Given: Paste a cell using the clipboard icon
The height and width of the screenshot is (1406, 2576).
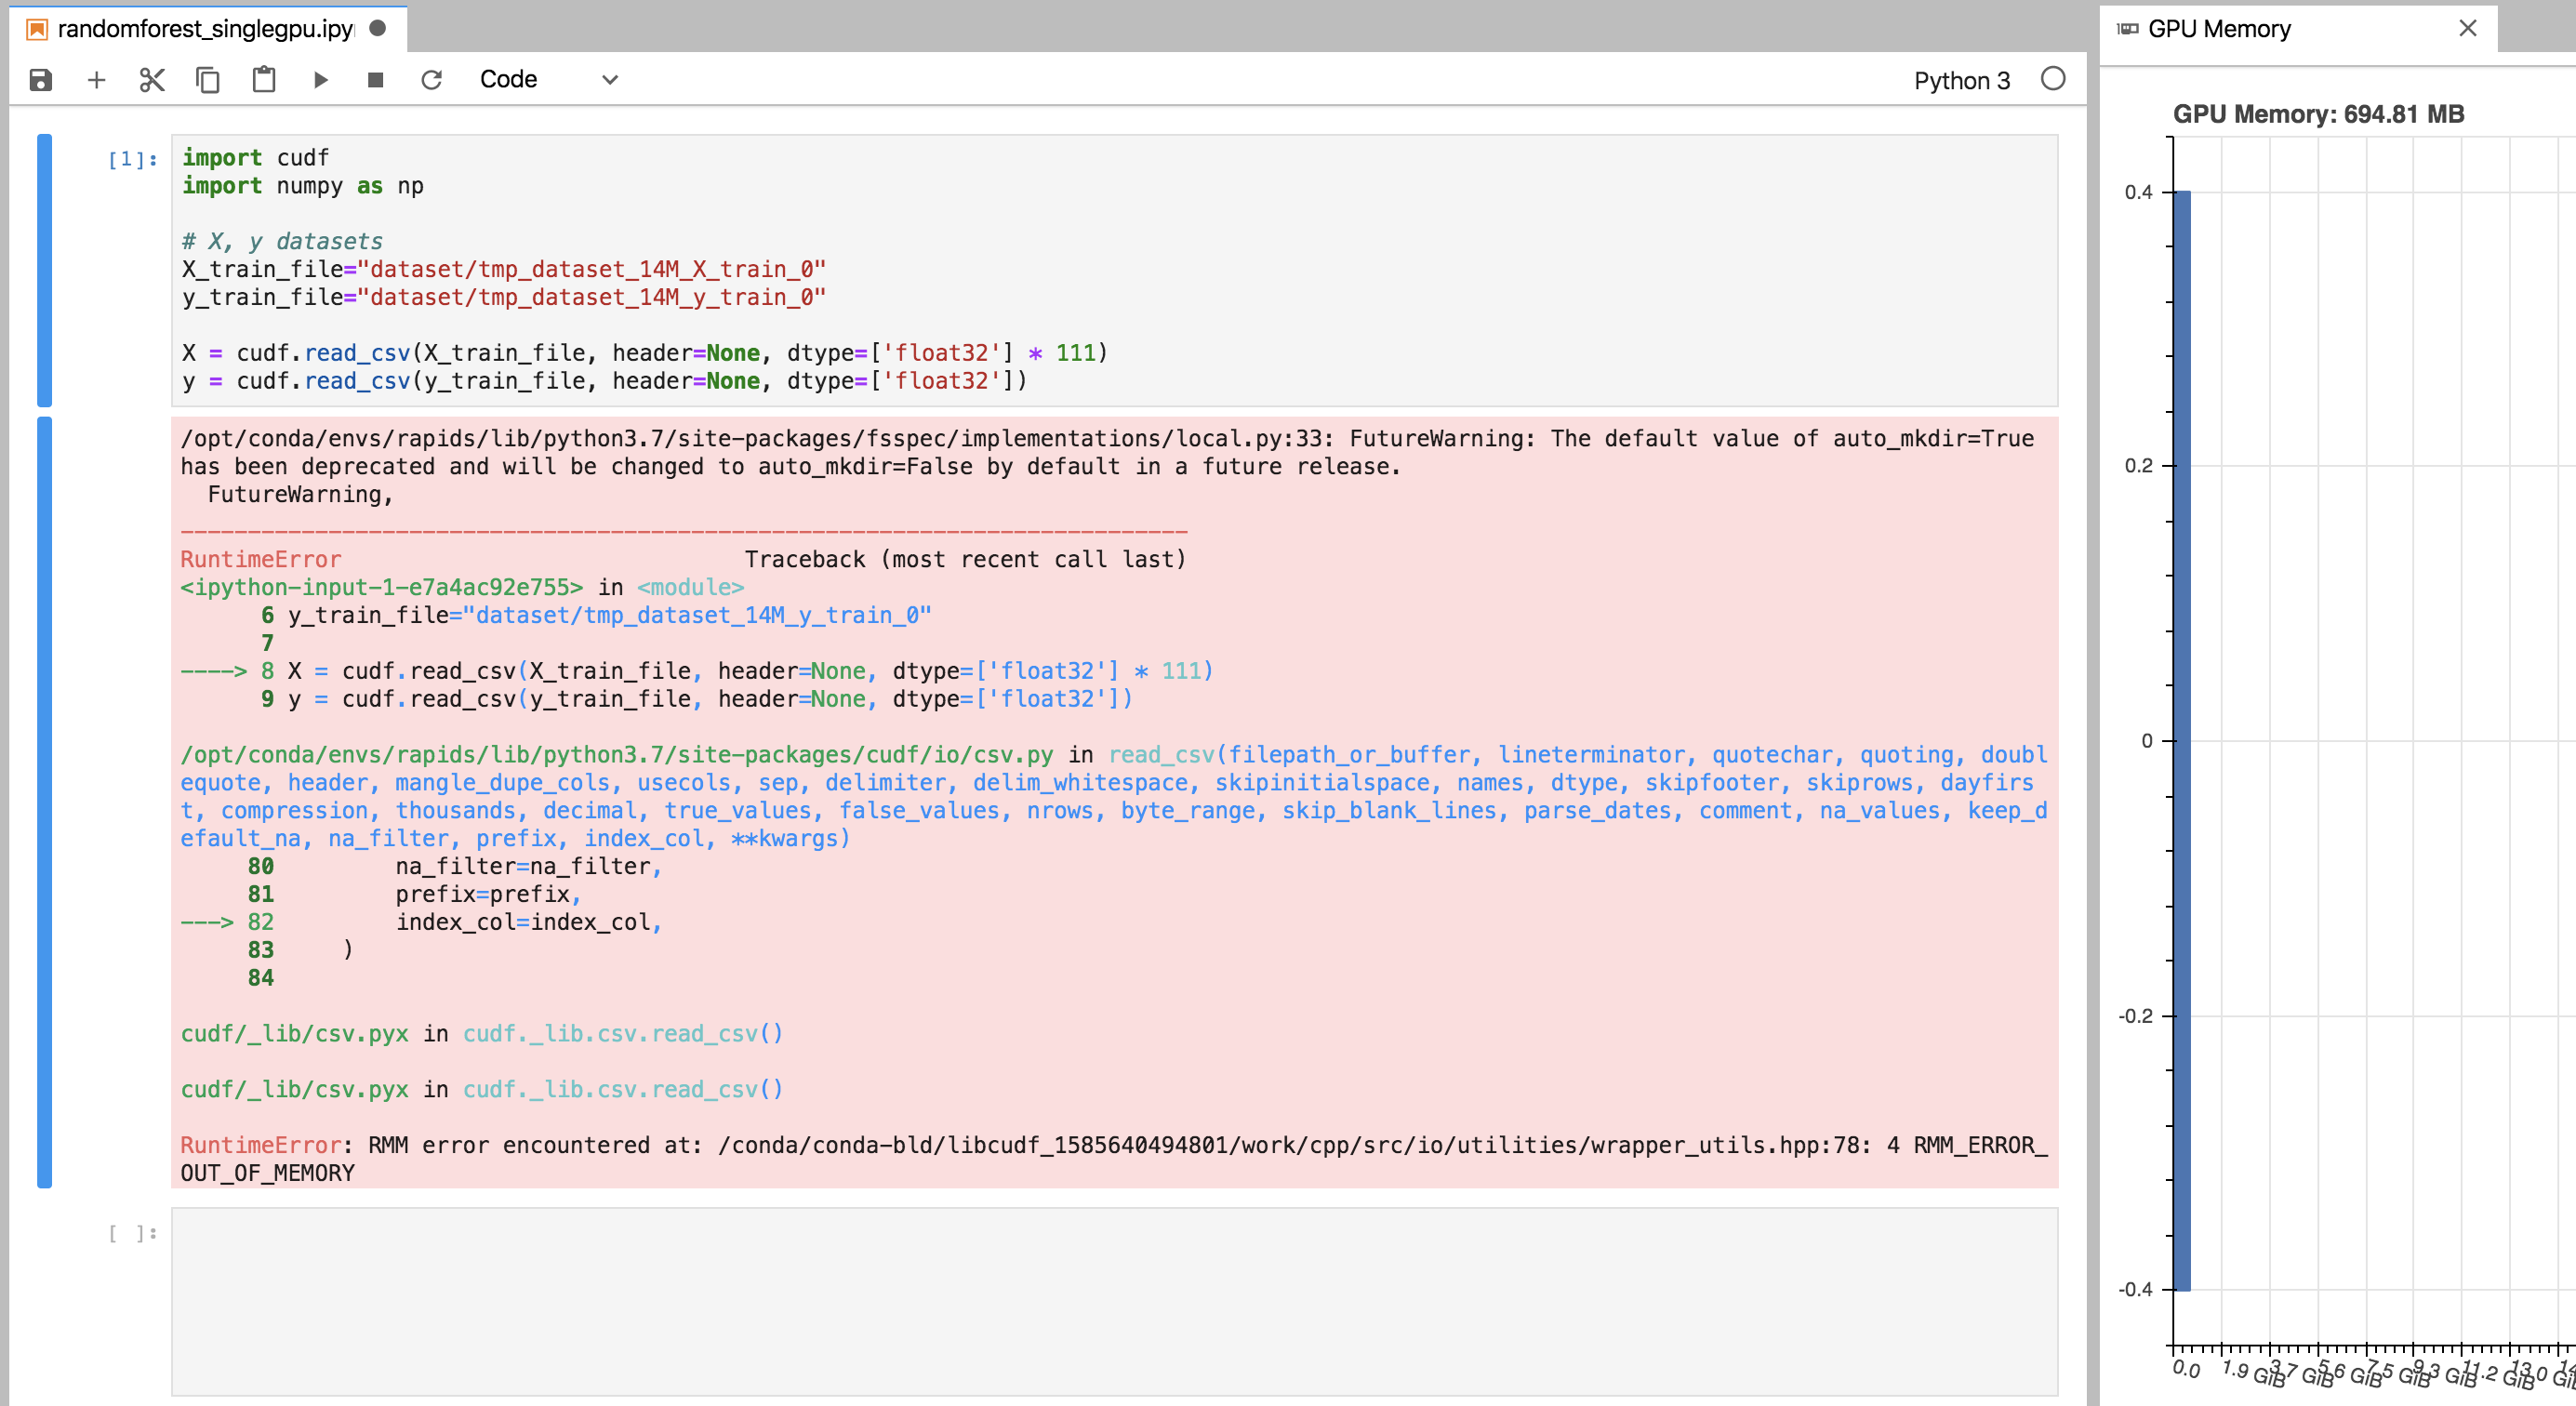Looking at the screenshot, I should [263, 80].
